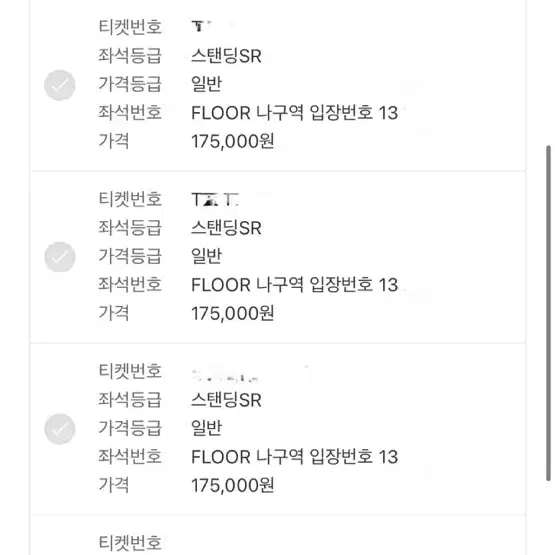The width and height of the screenshot is (555, 555).
Task: Click the second ticket's masked 티켓번호 value
Action: [x=216, y=199]
